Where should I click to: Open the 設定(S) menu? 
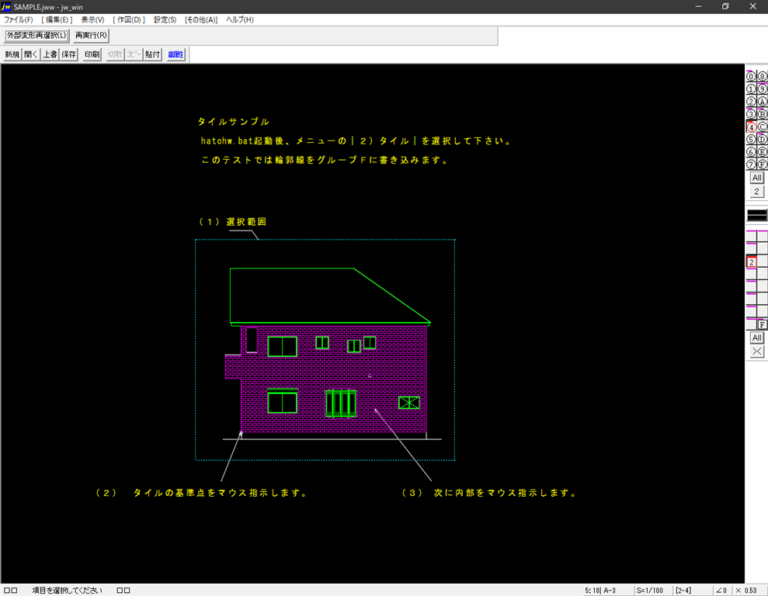pos(165,20)
